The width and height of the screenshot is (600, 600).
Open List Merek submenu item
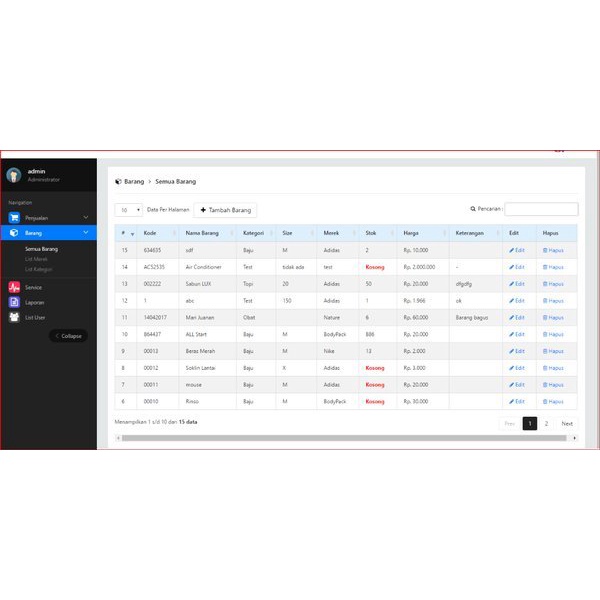pyautogui.click(x=36, y=259)
